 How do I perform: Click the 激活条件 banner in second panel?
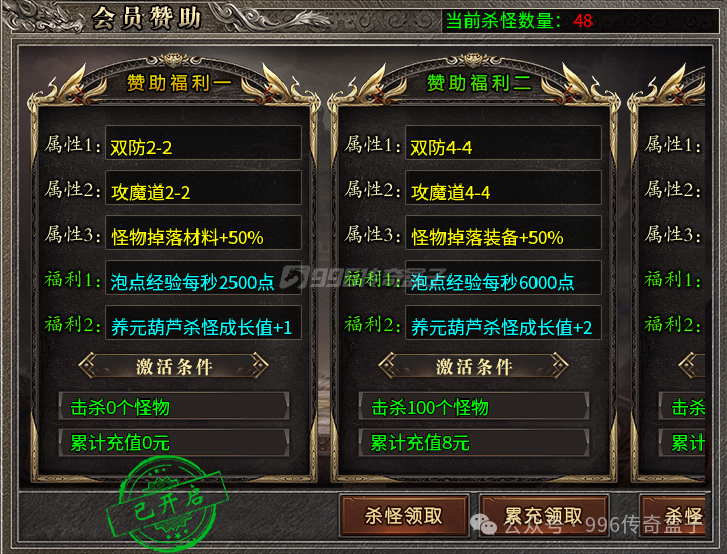point(474,366)
